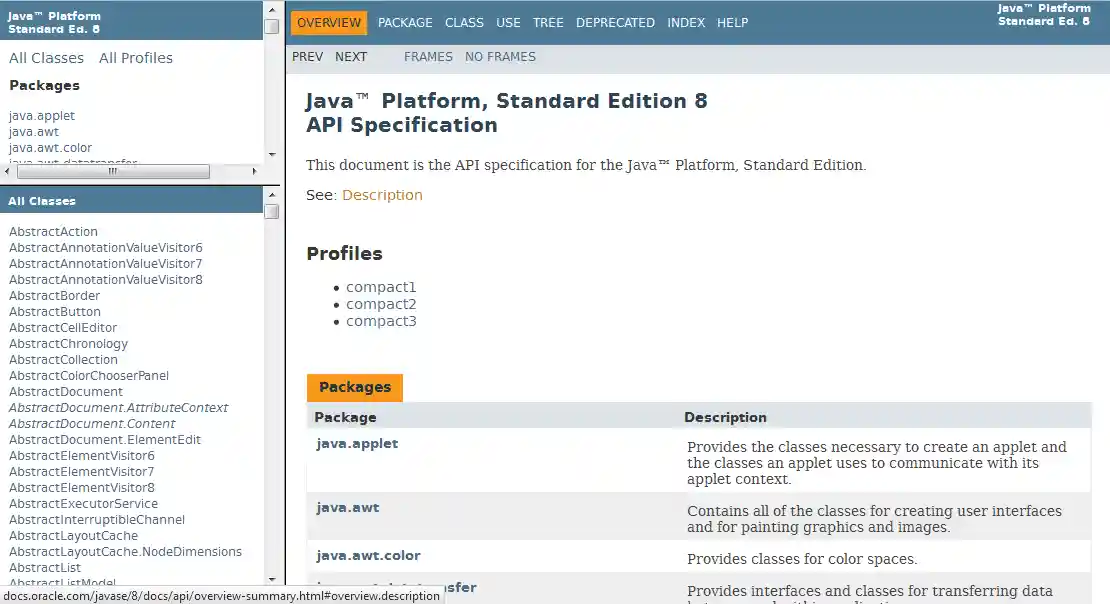Open the All Profiles list
This screenshot has height=604, width=1110.
[135, 57]
